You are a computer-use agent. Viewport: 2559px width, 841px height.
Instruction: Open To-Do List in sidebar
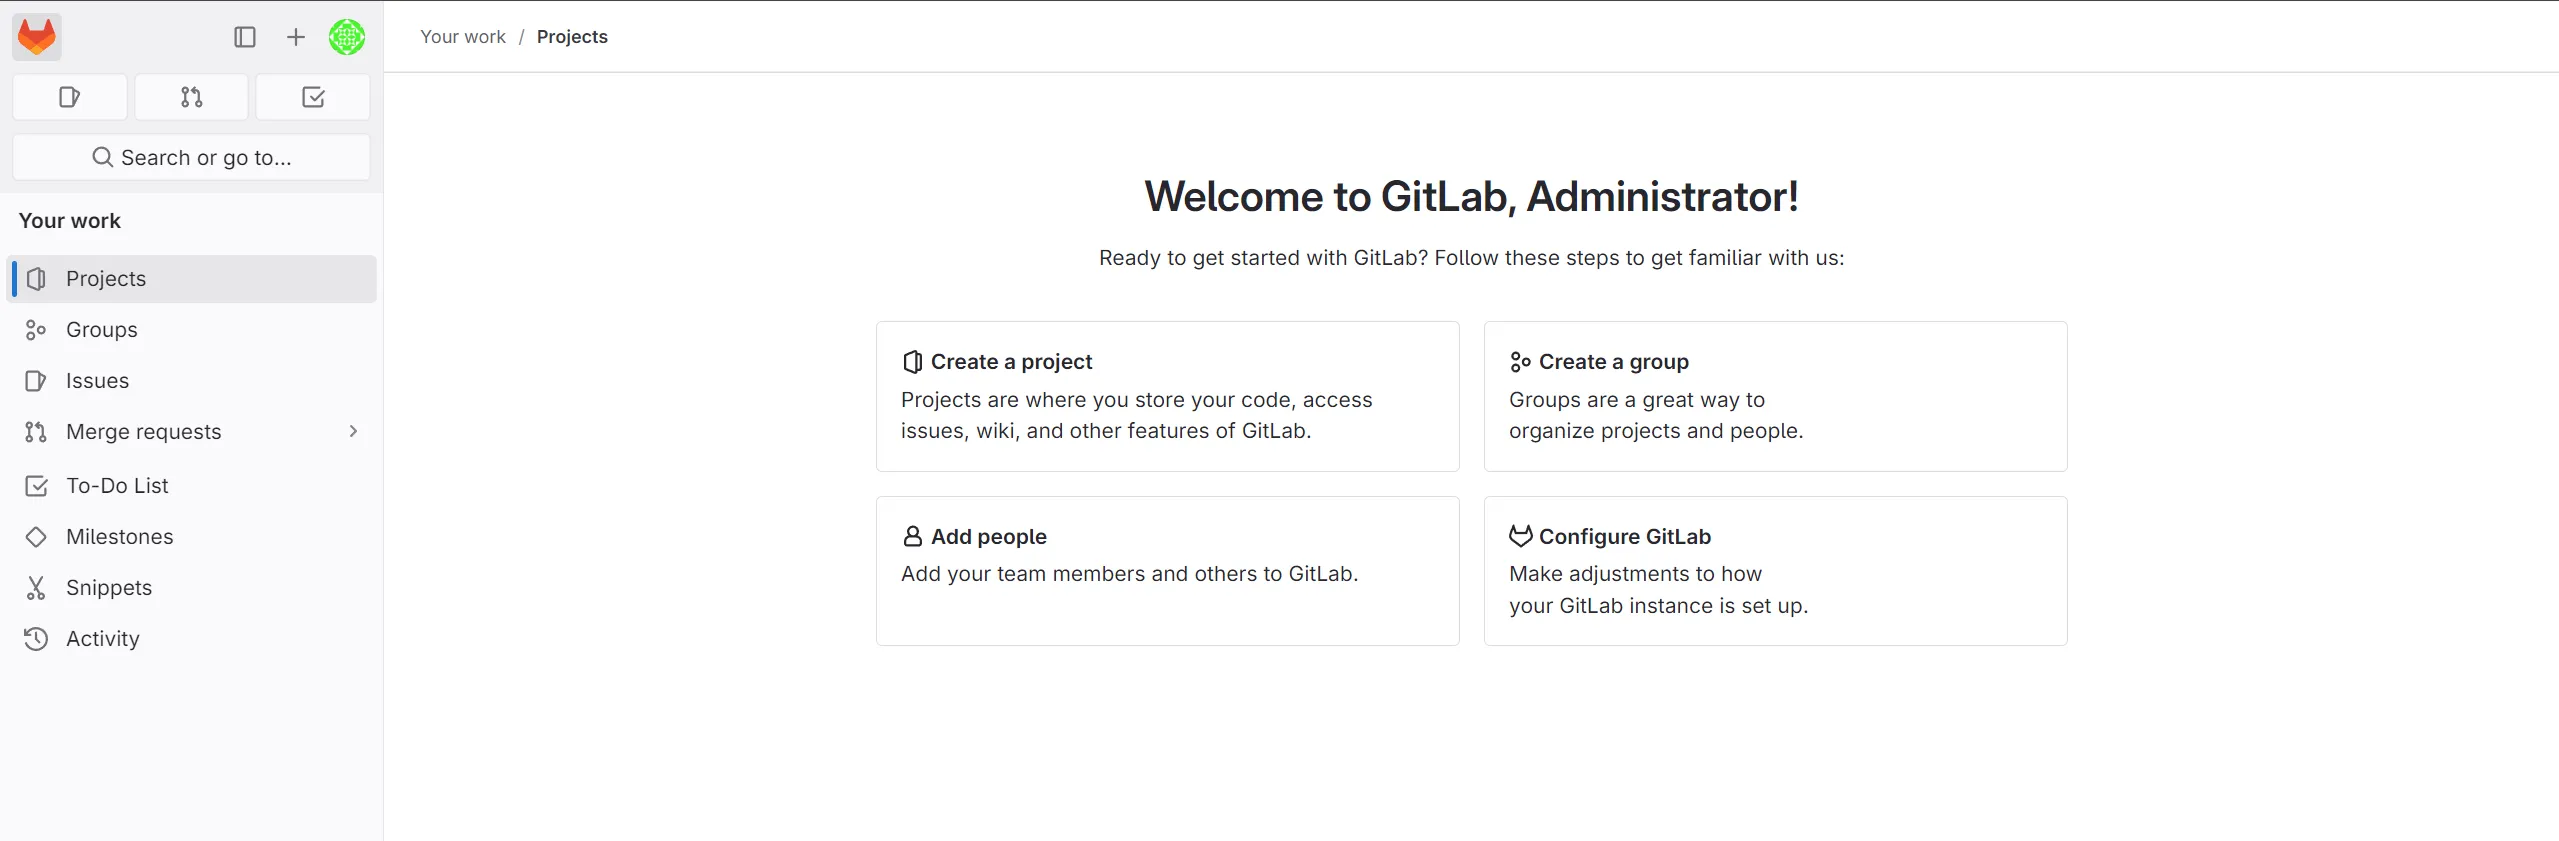(x=117, y=486)
